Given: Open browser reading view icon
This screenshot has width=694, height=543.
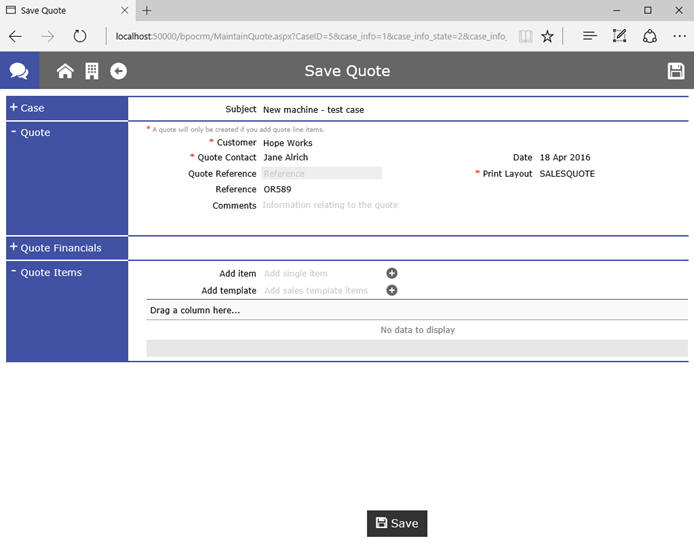Looking at the screenshot, I should pyautogui.click(x=525, y=36).
